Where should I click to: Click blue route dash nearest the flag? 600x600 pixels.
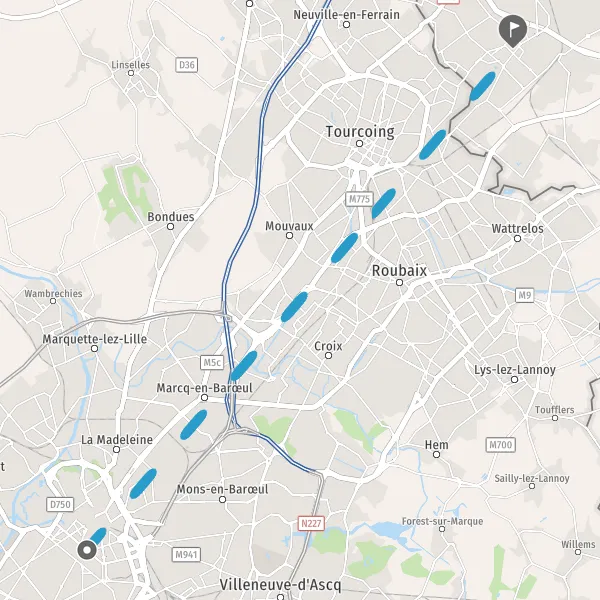coord(483,86)
